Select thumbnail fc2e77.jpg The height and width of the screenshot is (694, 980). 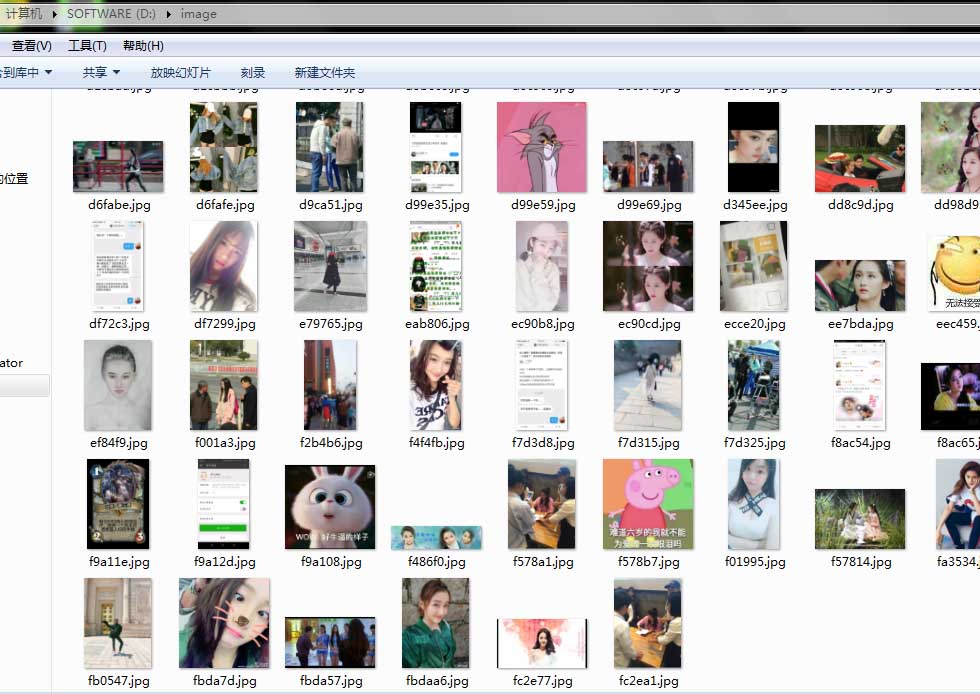pos(542,643)
